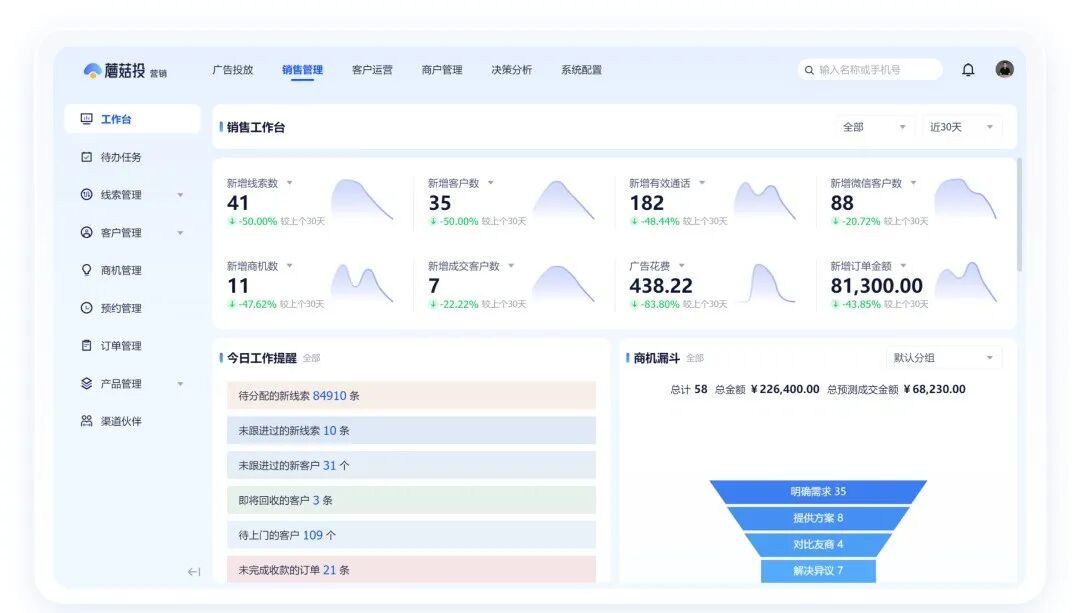Open the 默认分组 grouping dropdown
This screenshot has width=1080, height=613.
click(943, 358)
